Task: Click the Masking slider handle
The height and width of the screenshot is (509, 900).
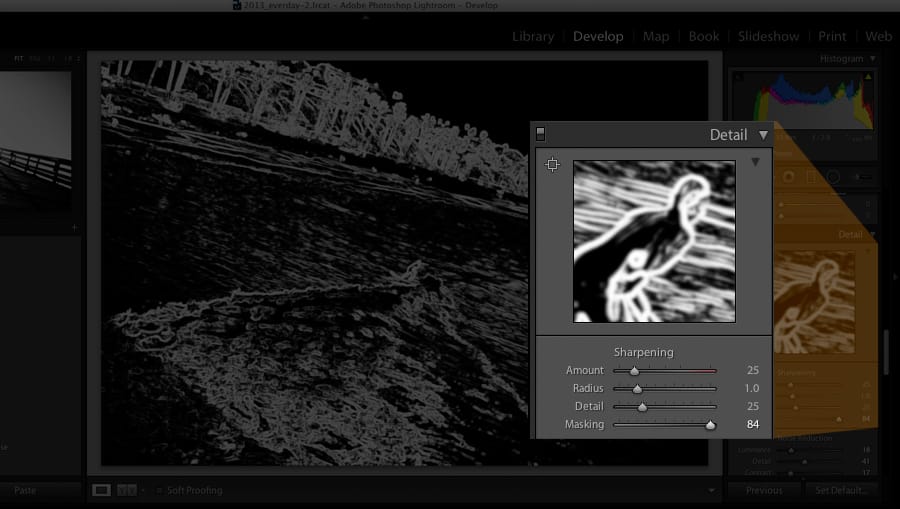Action: (710, 425)
